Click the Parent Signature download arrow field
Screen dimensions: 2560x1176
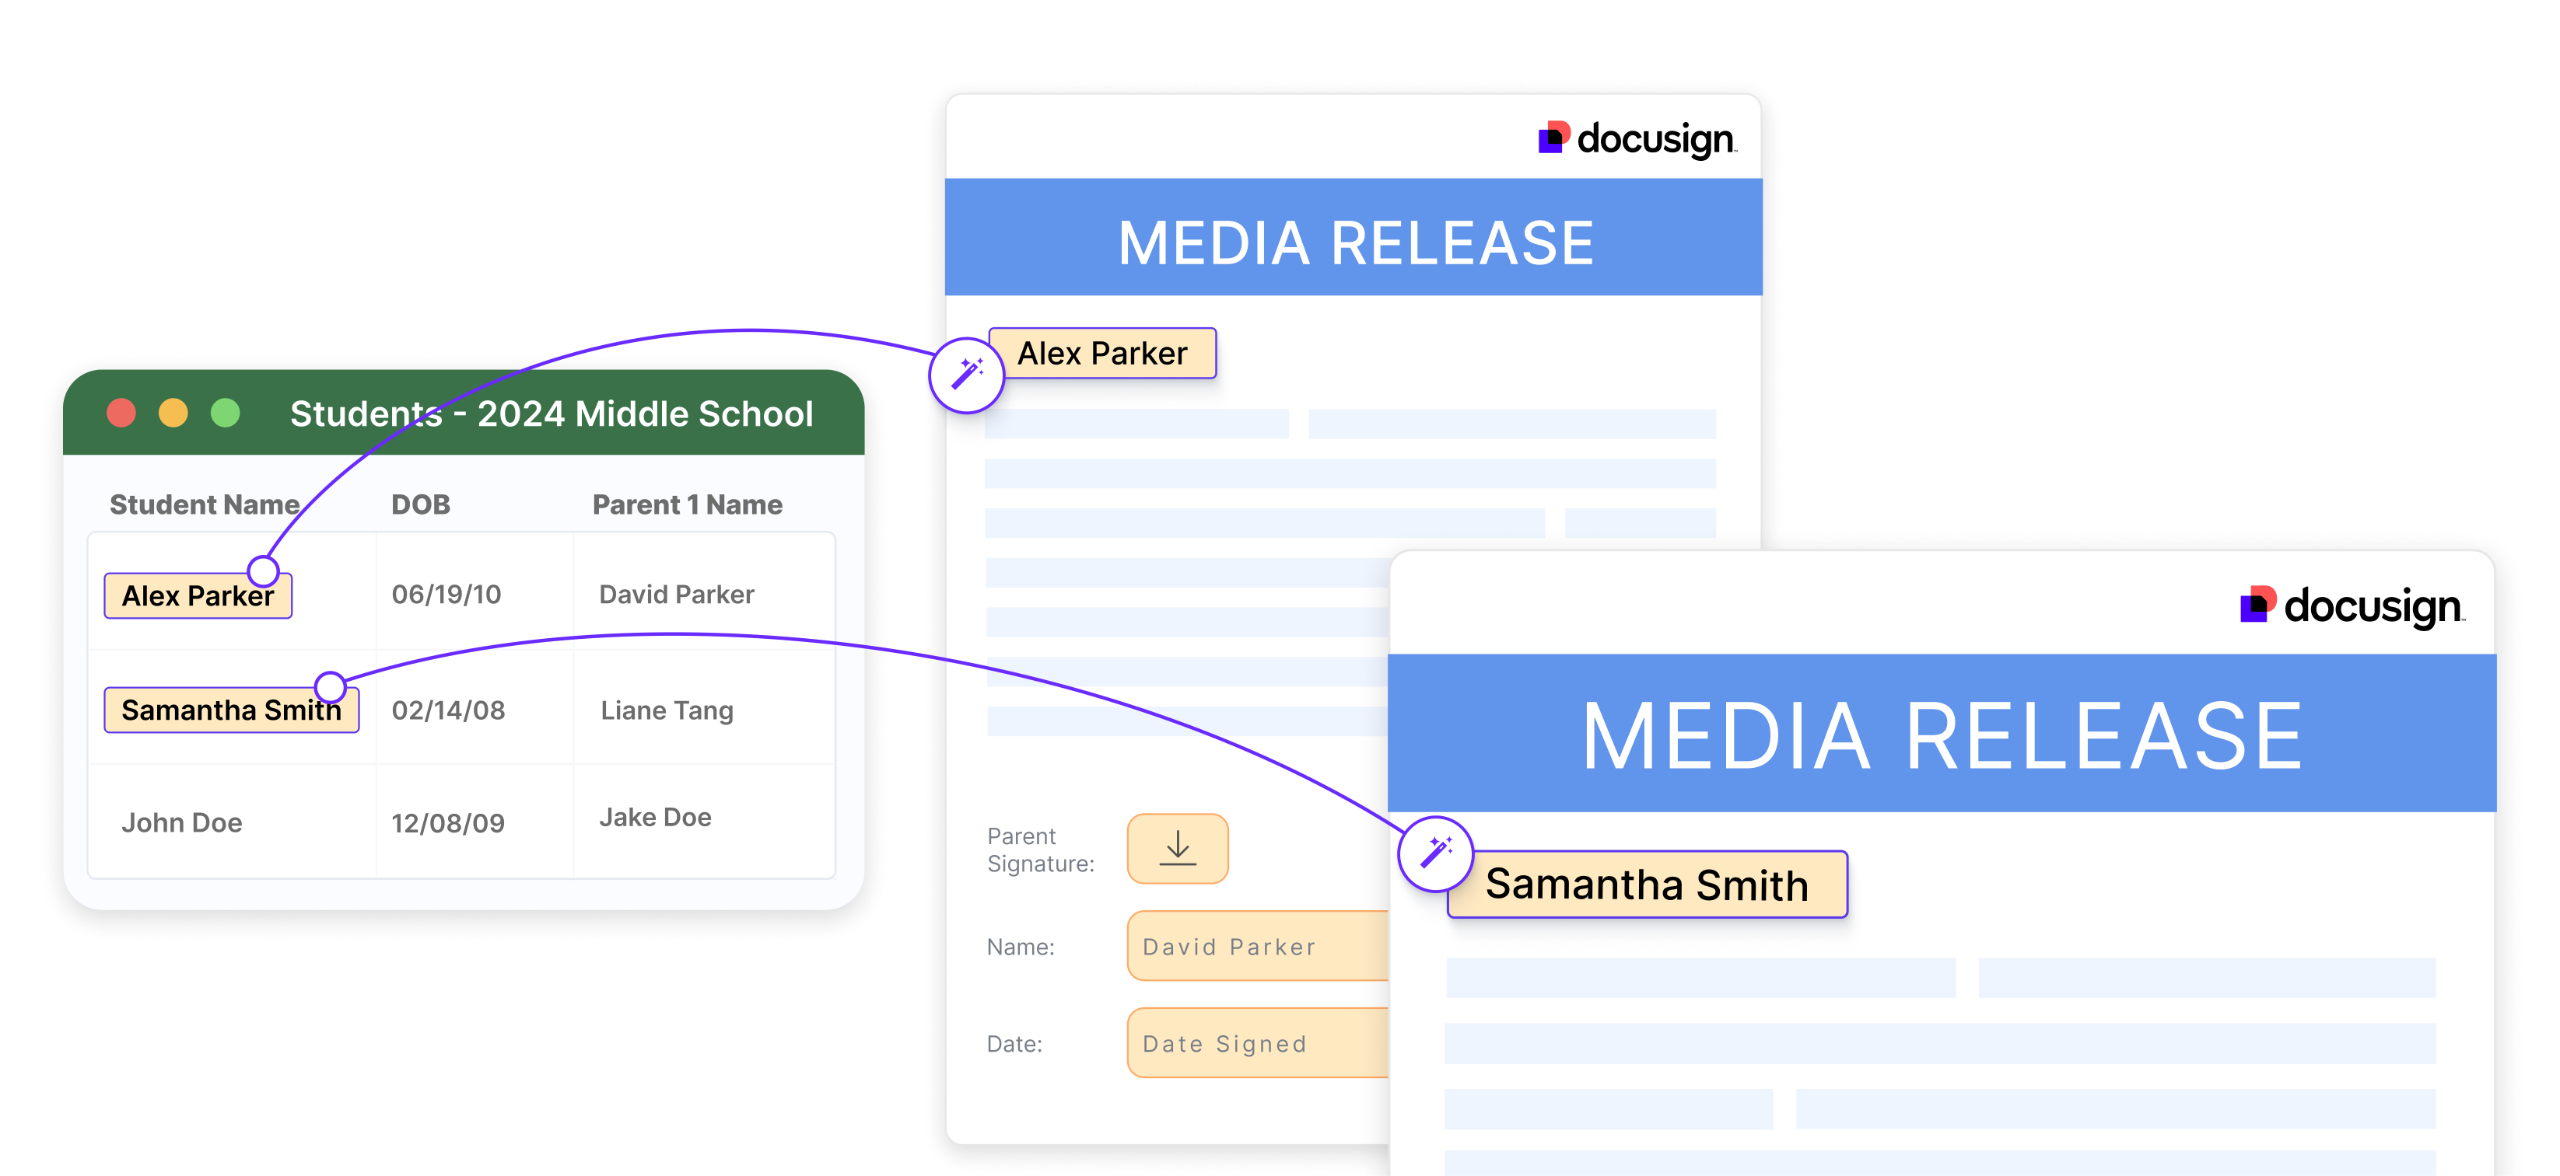1177,848
